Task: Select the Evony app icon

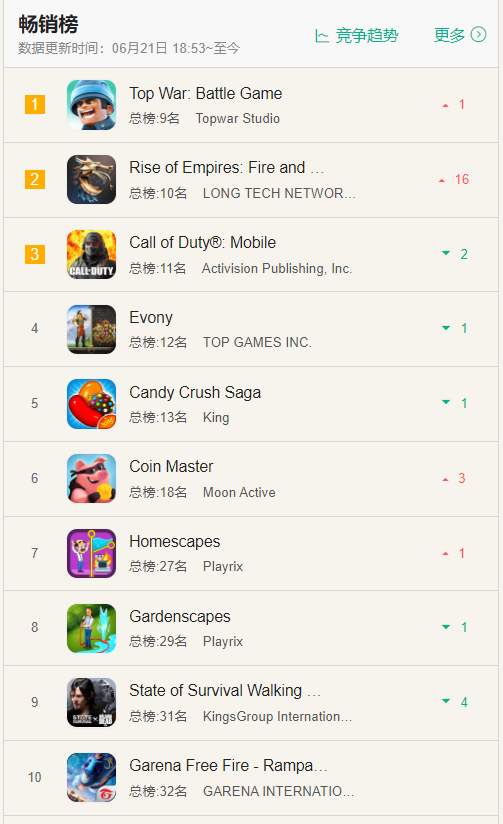Action: coord(91,329)
